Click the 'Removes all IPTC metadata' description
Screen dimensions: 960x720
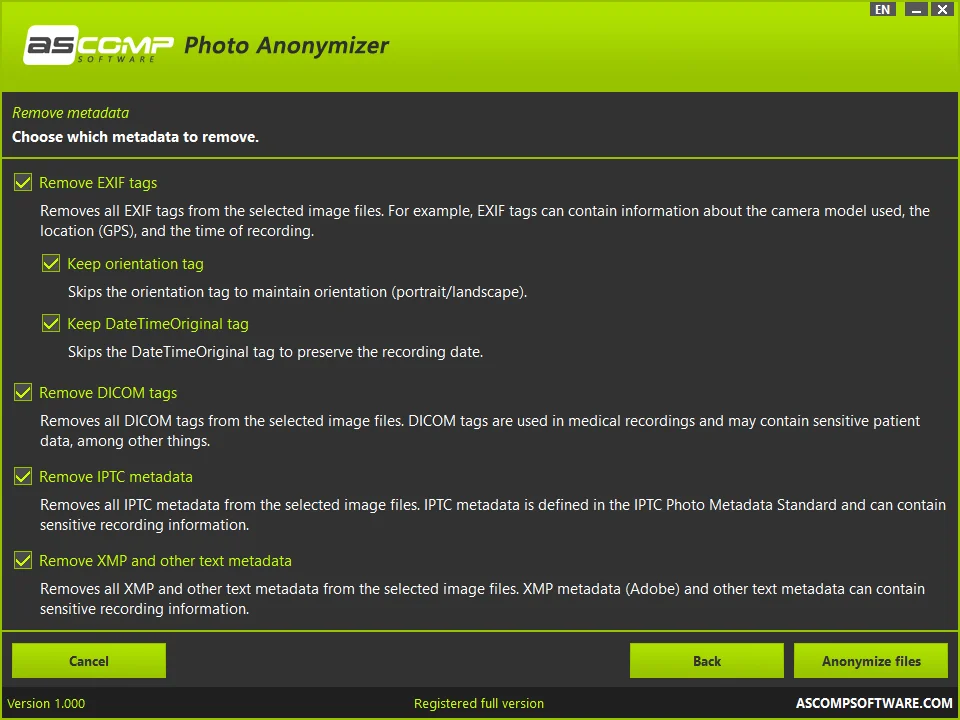[x=493, y=514]
